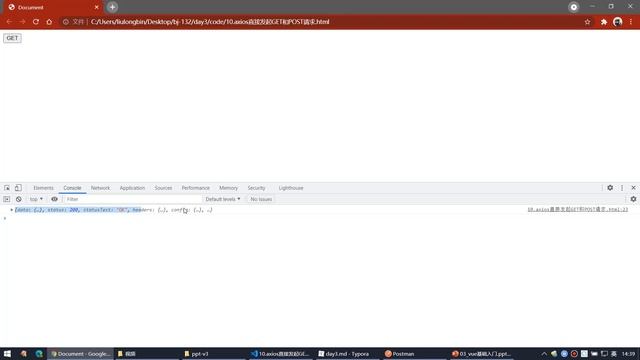The height and width of the screenshot is (360, 640).
Task: Open the Default levels dropdown
Action: 223,199
